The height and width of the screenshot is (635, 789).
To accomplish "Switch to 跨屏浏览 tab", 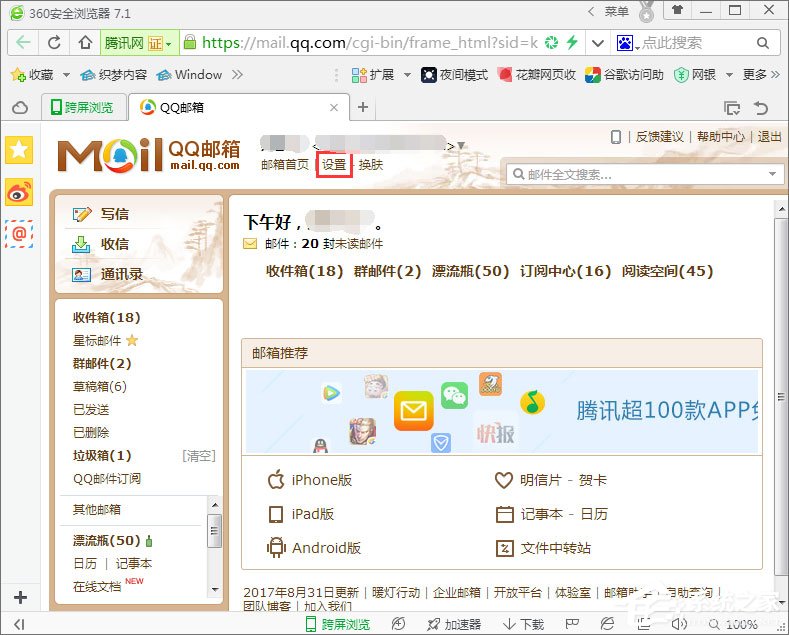I will [83, 108].
